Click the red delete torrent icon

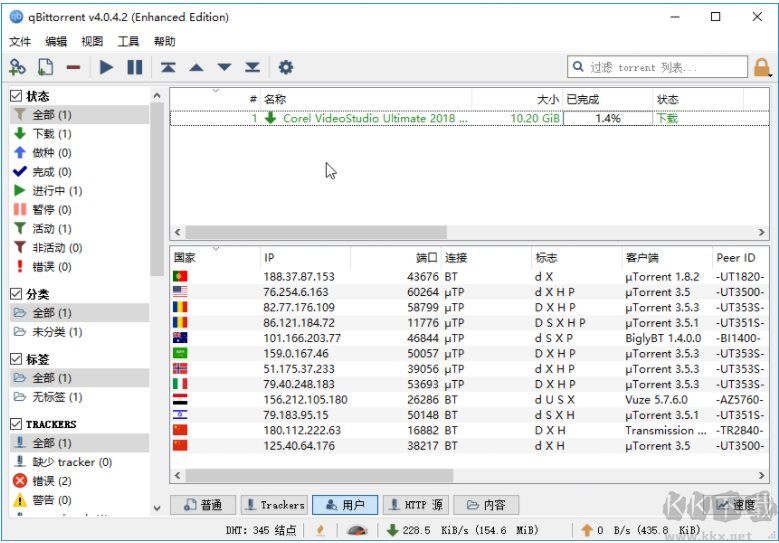73,67
